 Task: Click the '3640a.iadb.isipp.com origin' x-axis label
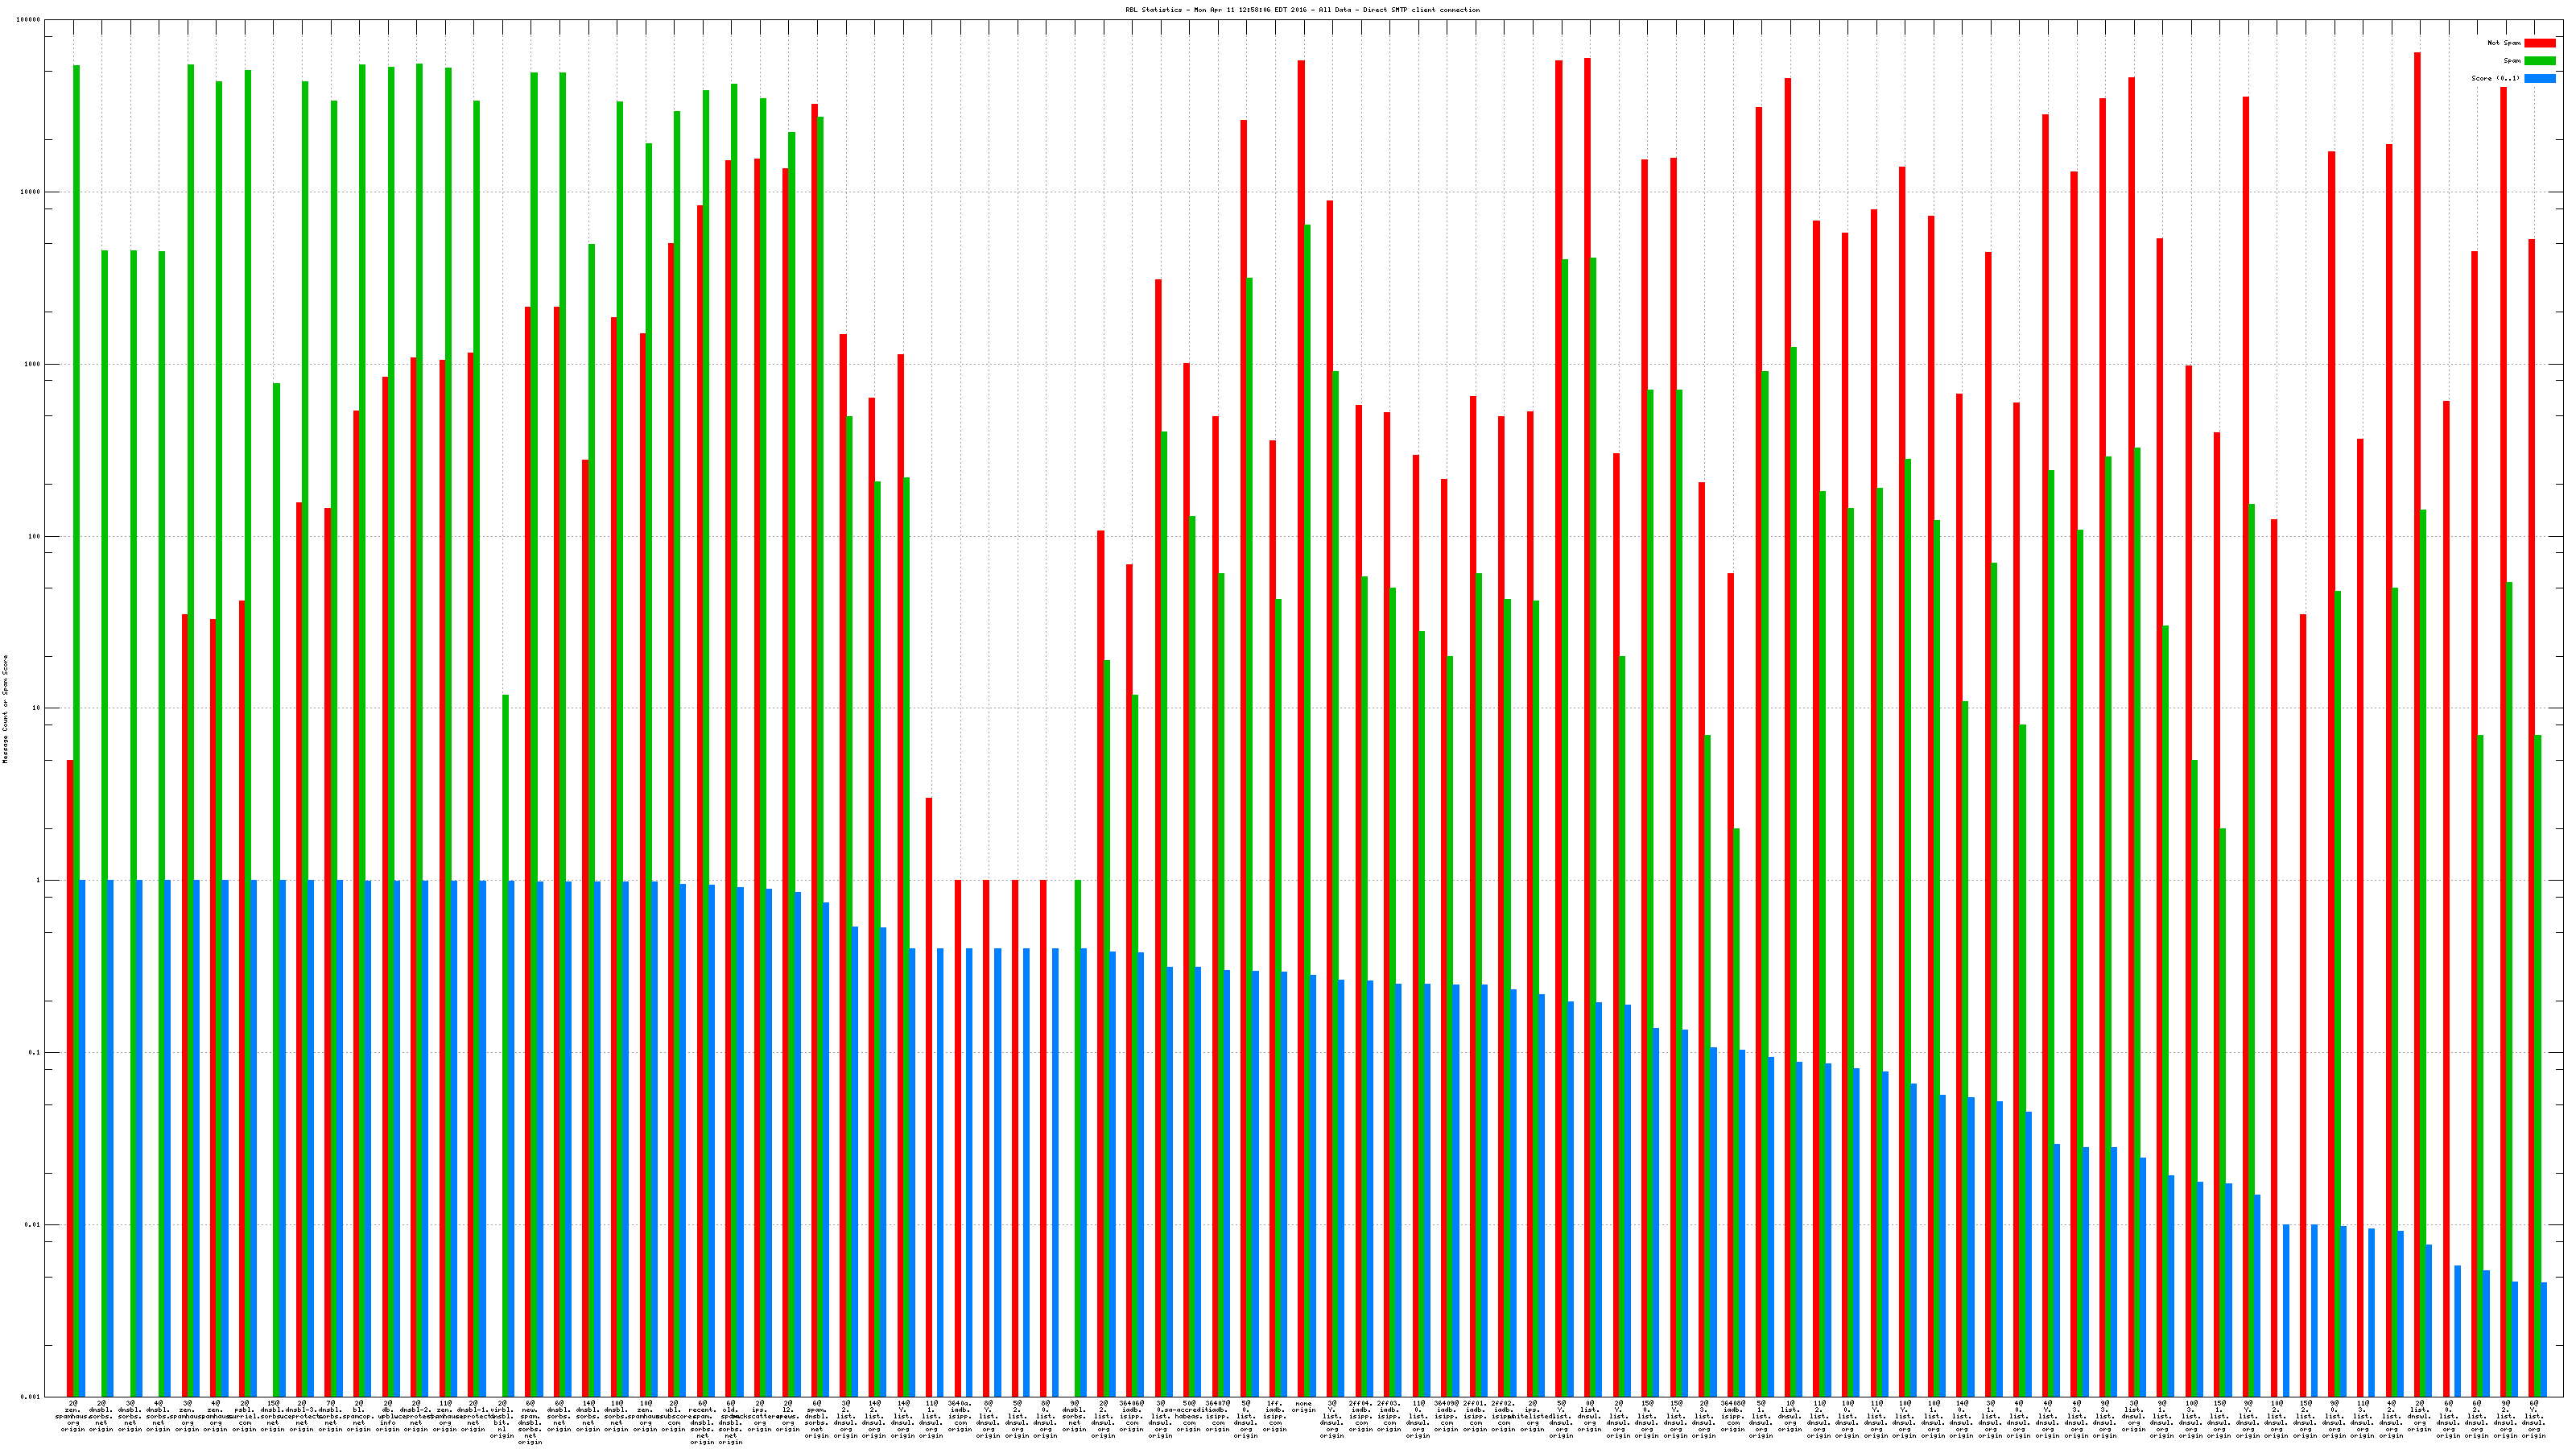960,1417
